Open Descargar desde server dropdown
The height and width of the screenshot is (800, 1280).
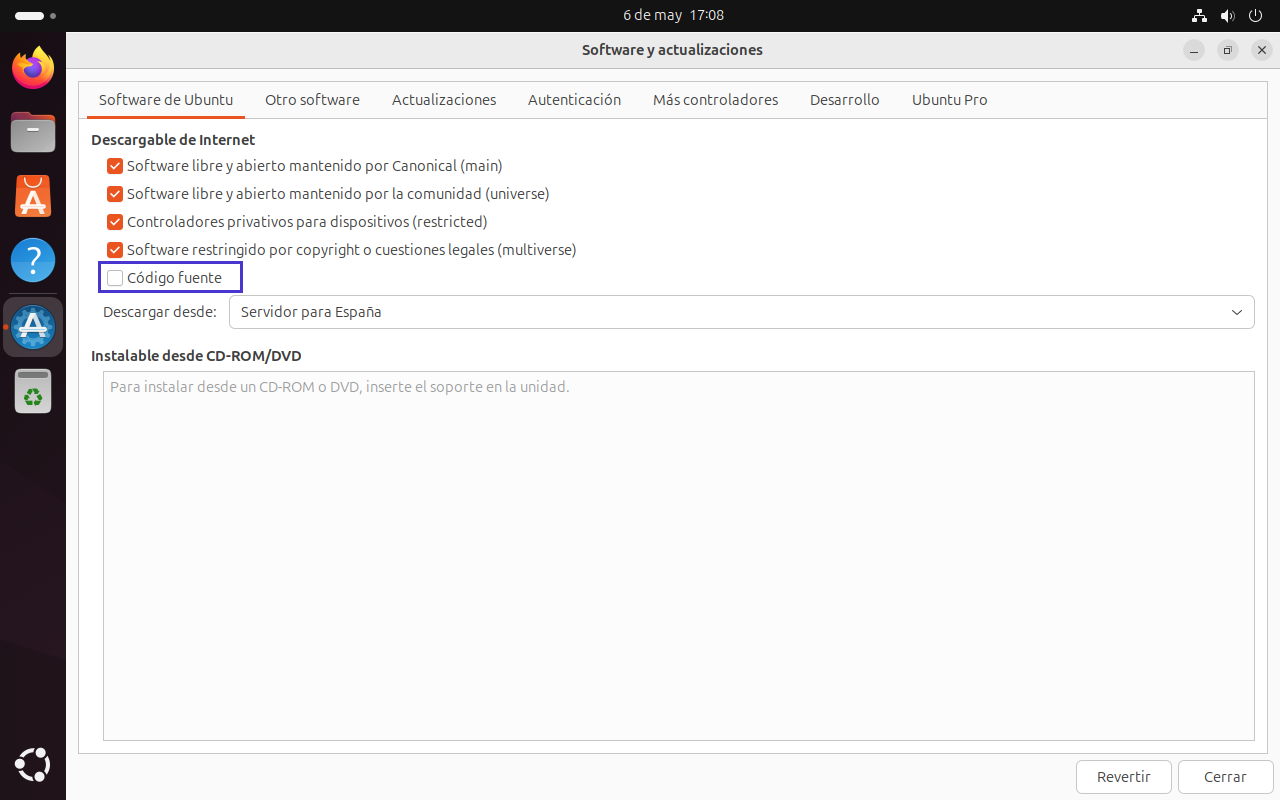click(x=741, y=312)
